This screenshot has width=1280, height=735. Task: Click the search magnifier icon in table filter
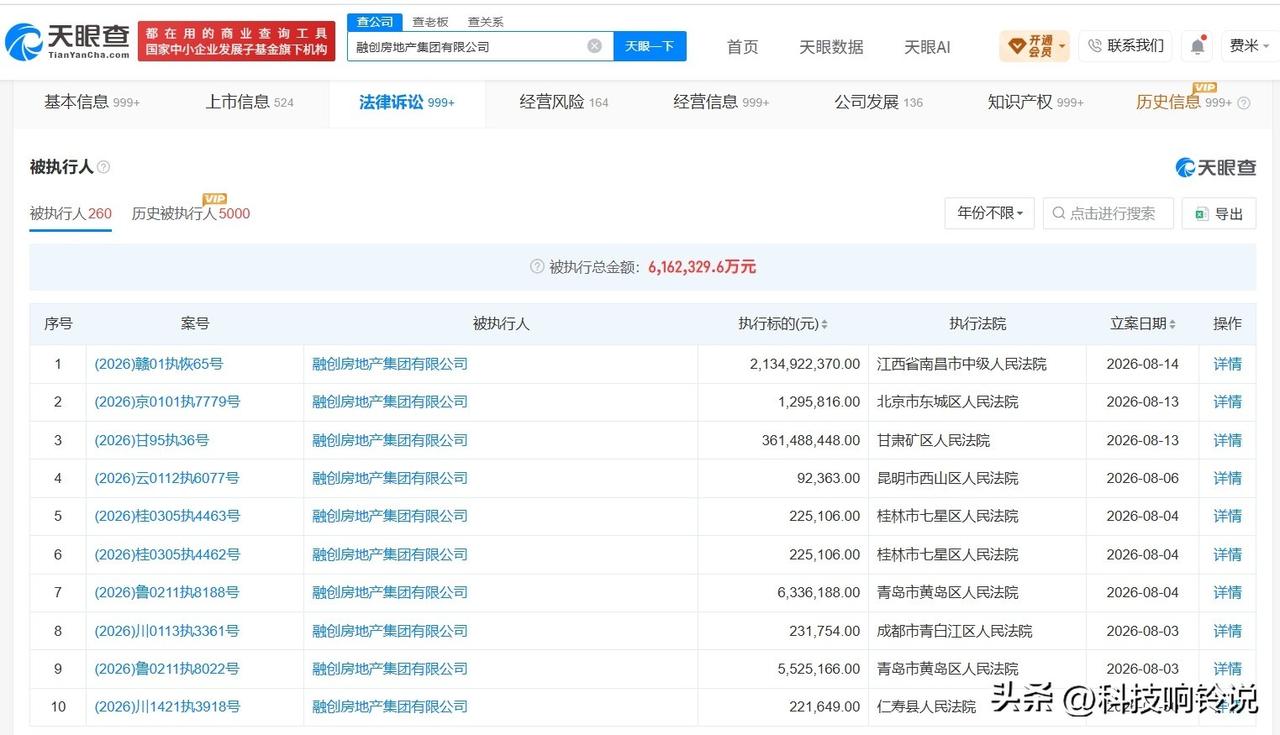click(1059, 213)
